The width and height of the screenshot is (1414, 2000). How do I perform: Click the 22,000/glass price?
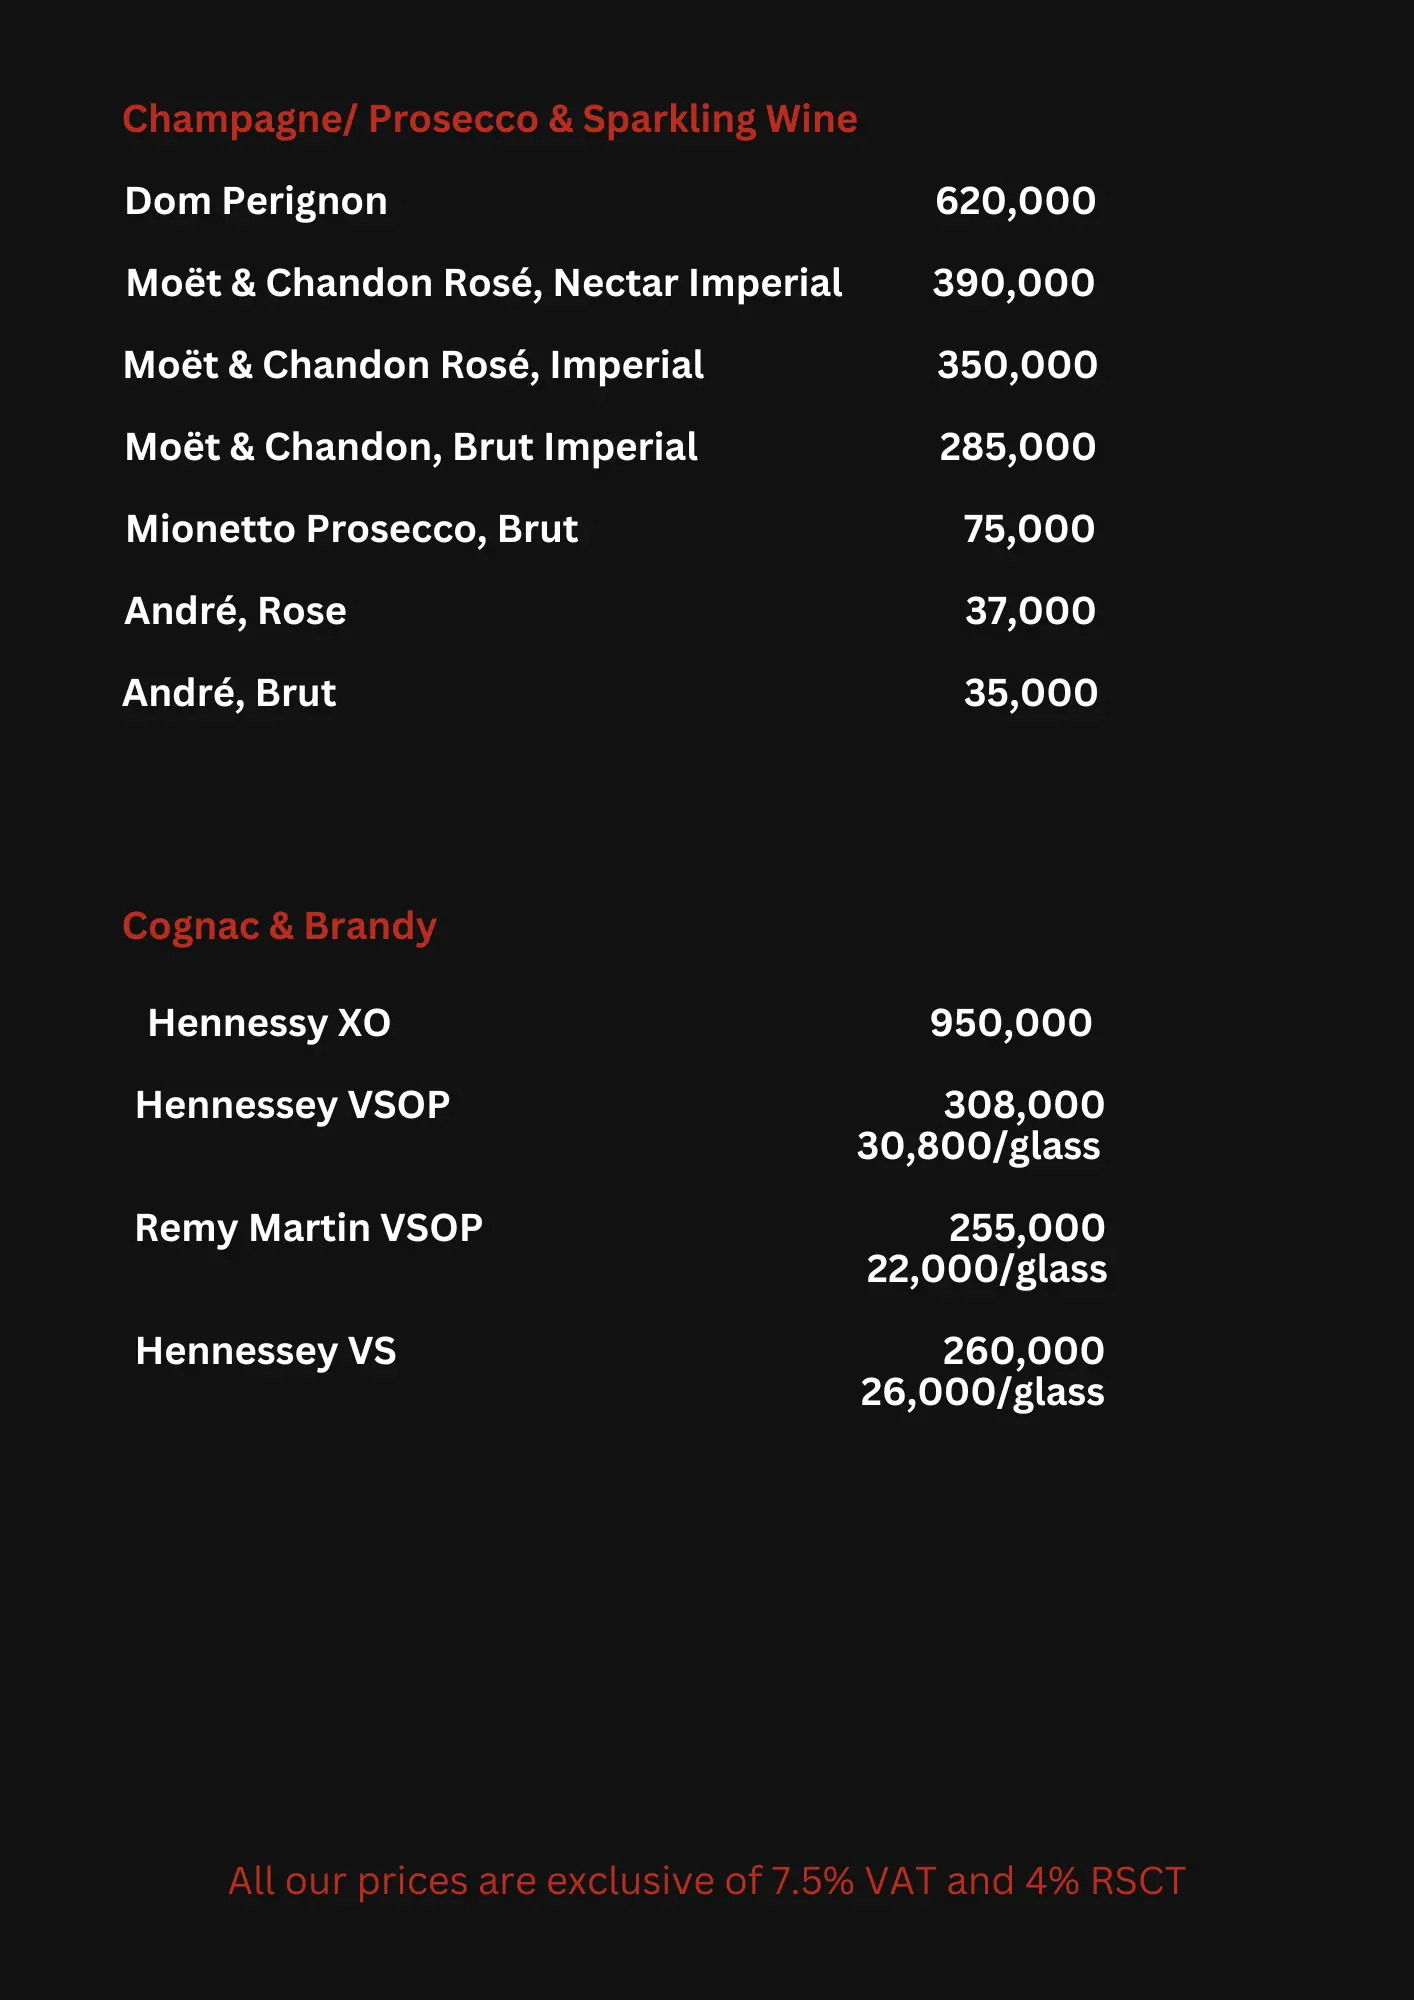[x=987, y=1270]
